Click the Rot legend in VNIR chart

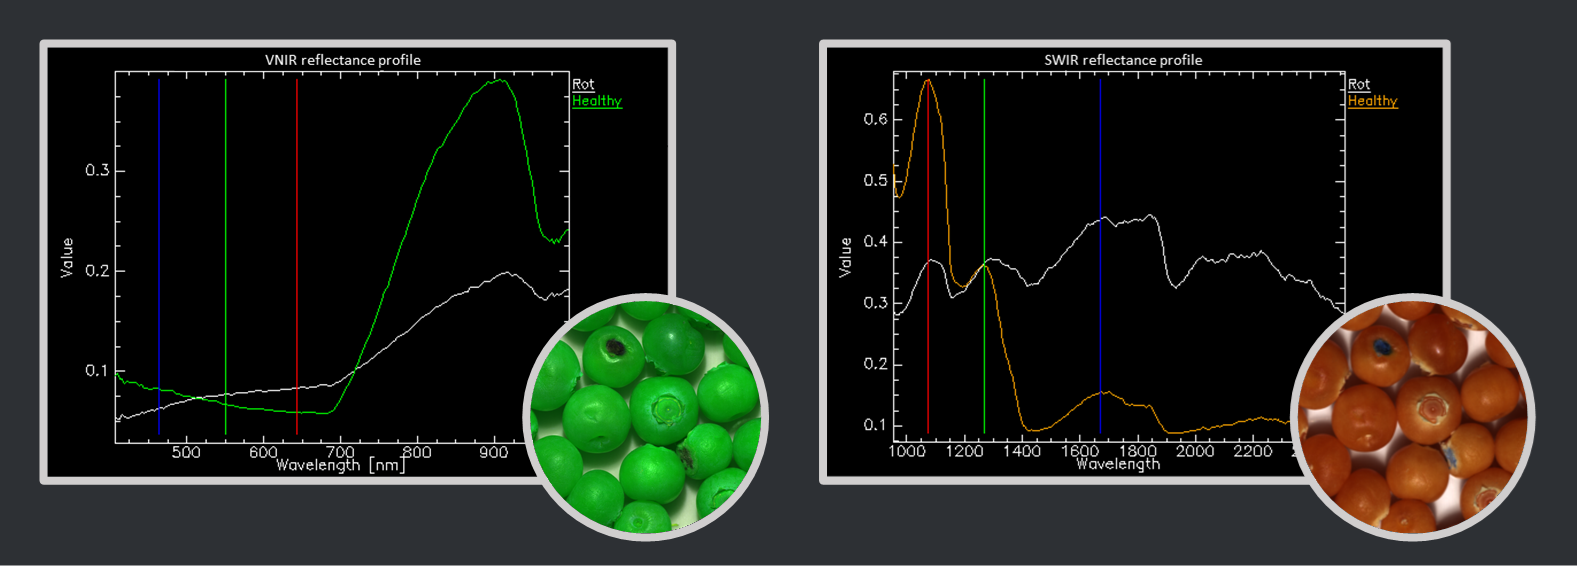pos(583,85)
